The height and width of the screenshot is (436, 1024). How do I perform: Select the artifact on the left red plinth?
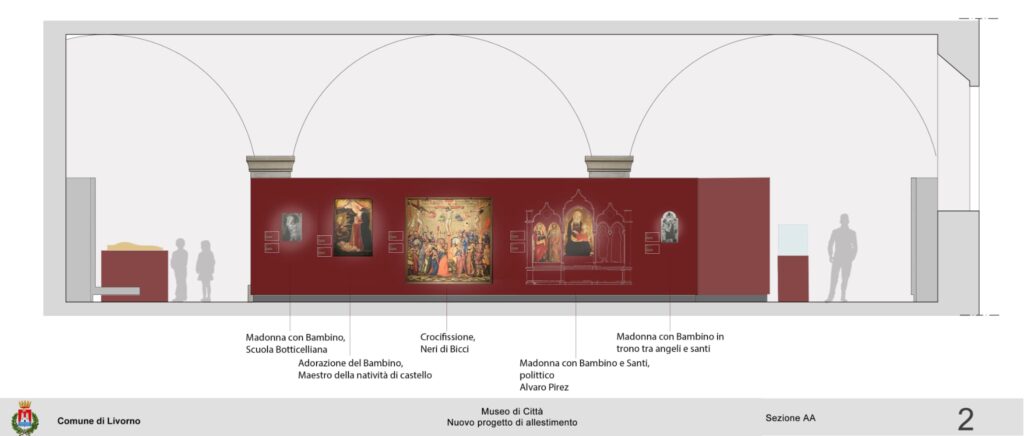(134, 246)
